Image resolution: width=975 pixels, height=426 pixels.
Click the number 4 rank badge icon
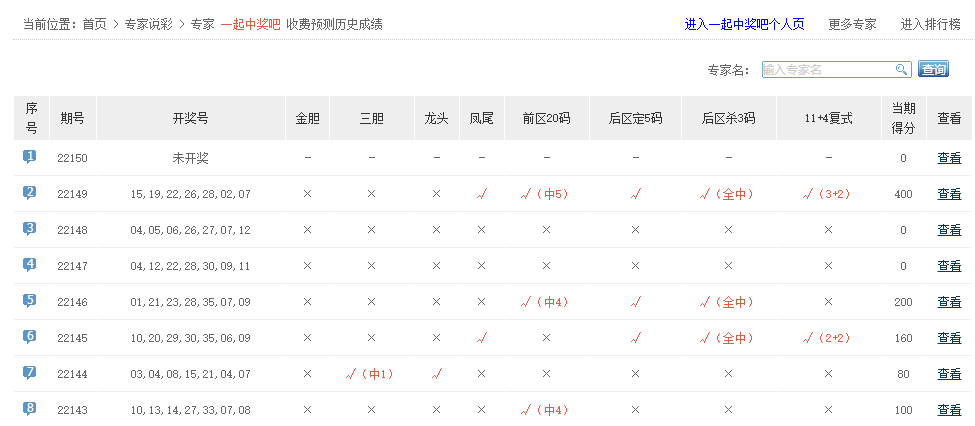[x=30, y=265]
